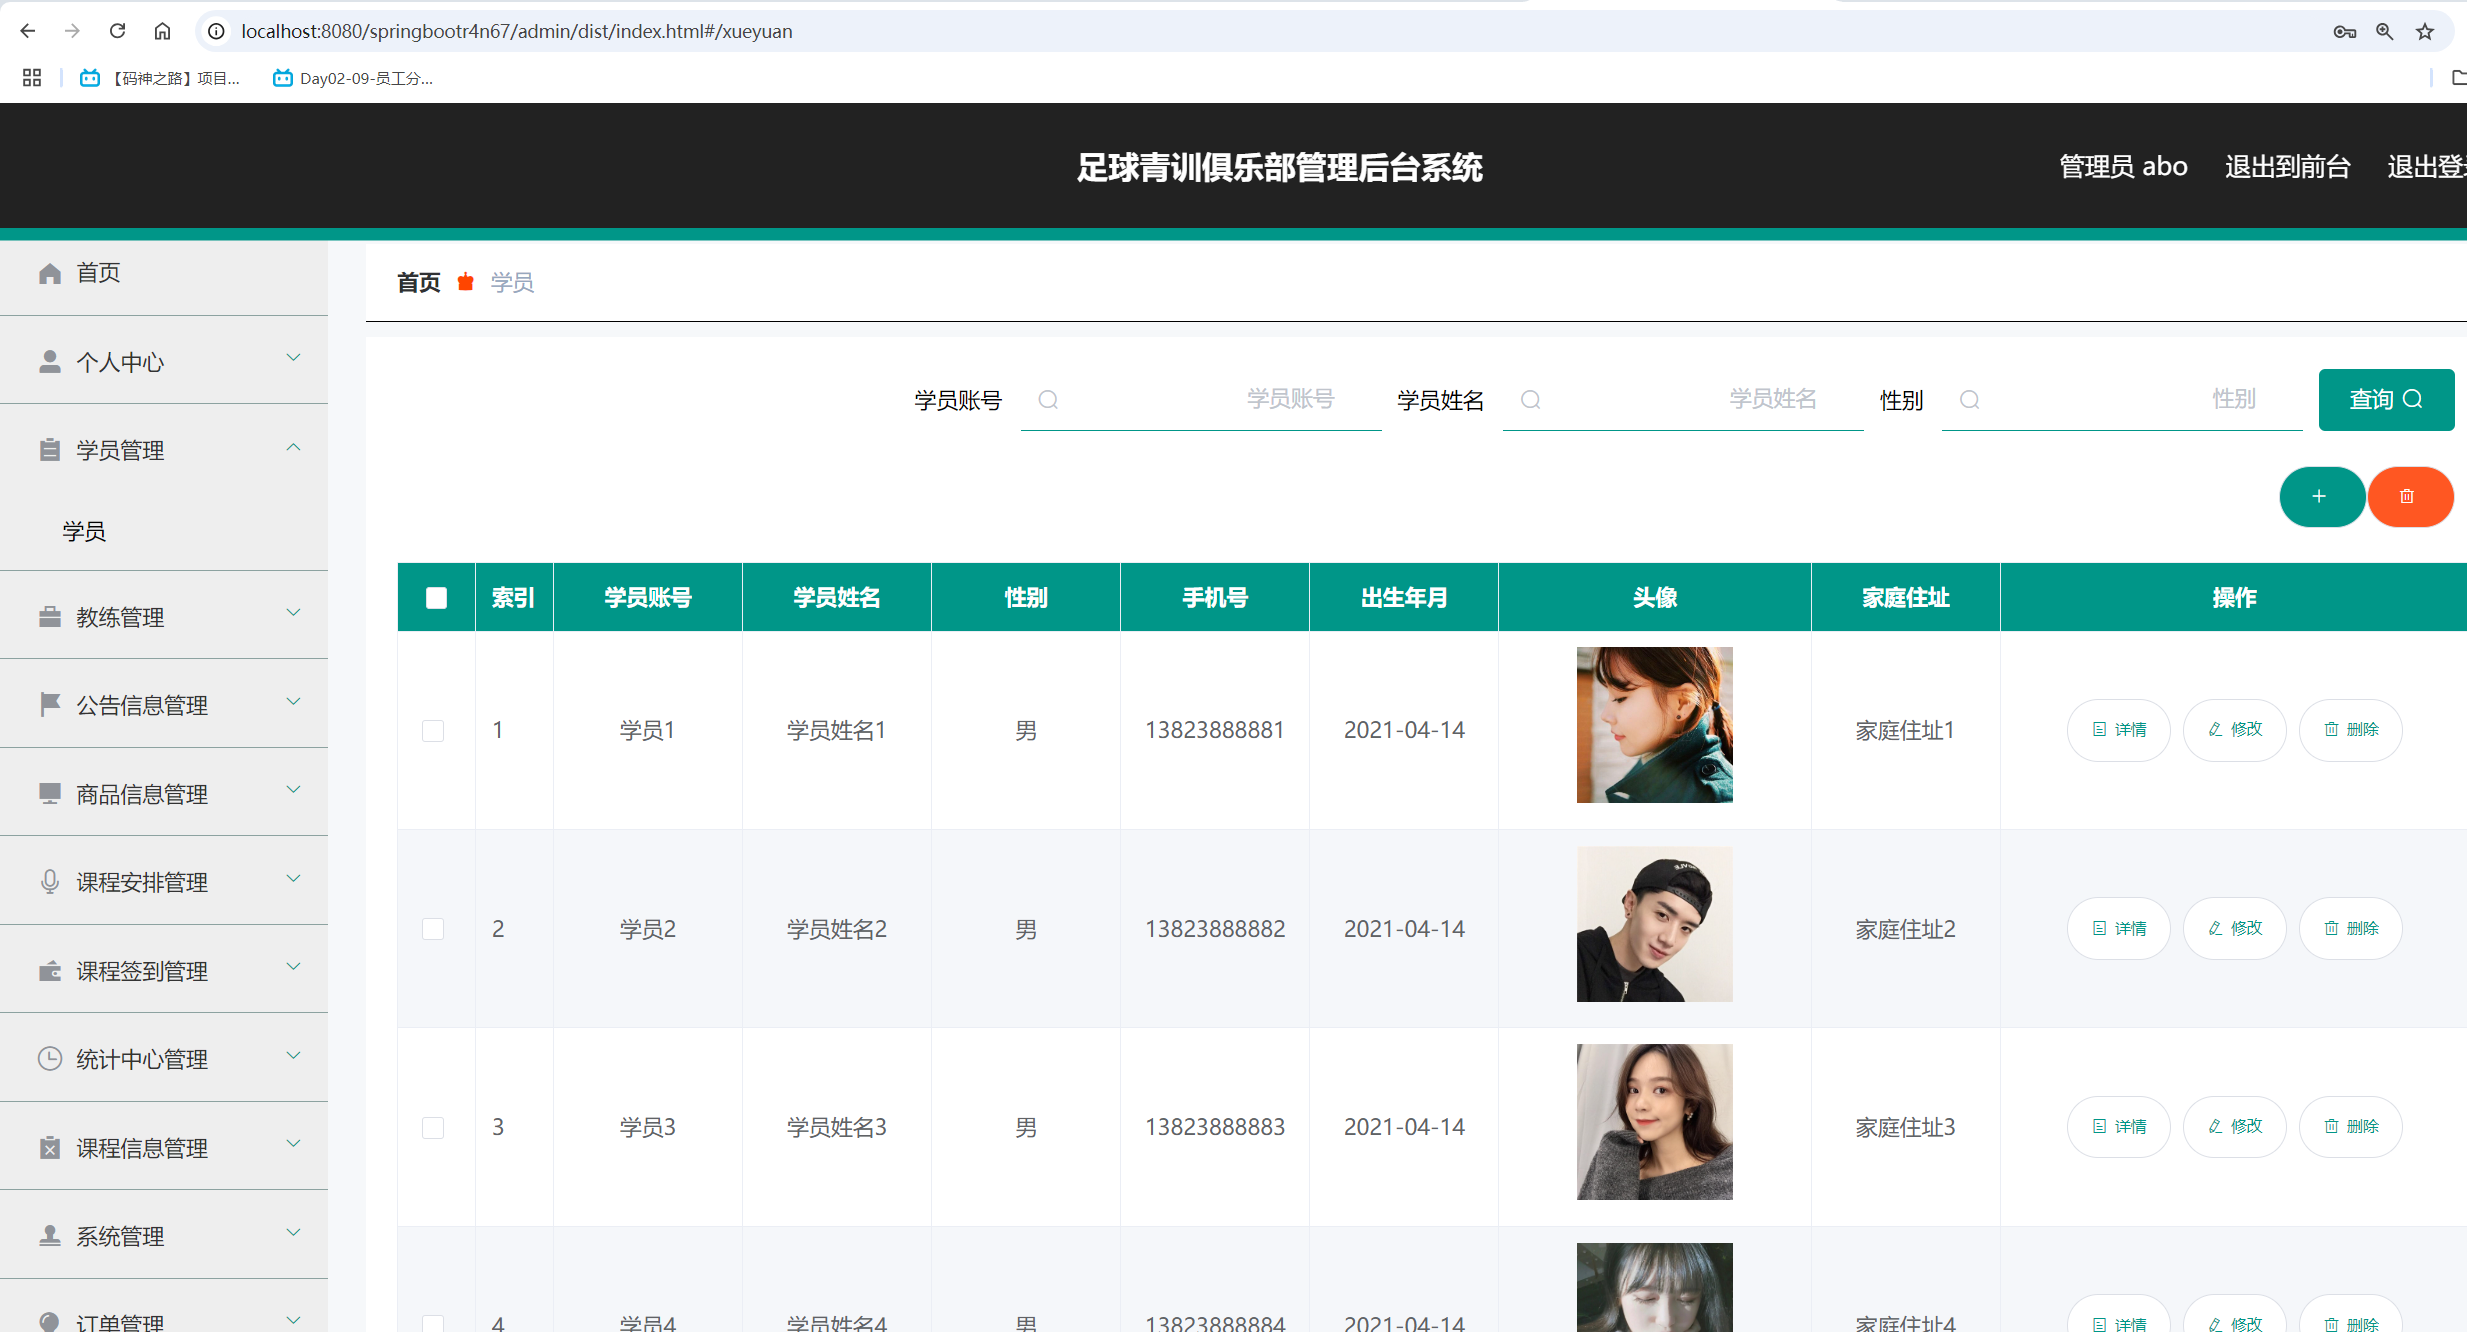Click the clock icon for 统计中心管理
The width and height of the screenshot is (2467, 1332).
pos(49,1059)
